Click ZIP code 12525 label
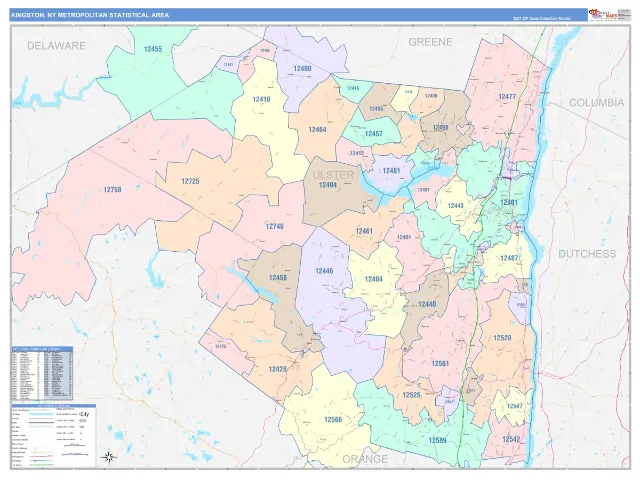The image size is (640, 480). click(411, 395)
